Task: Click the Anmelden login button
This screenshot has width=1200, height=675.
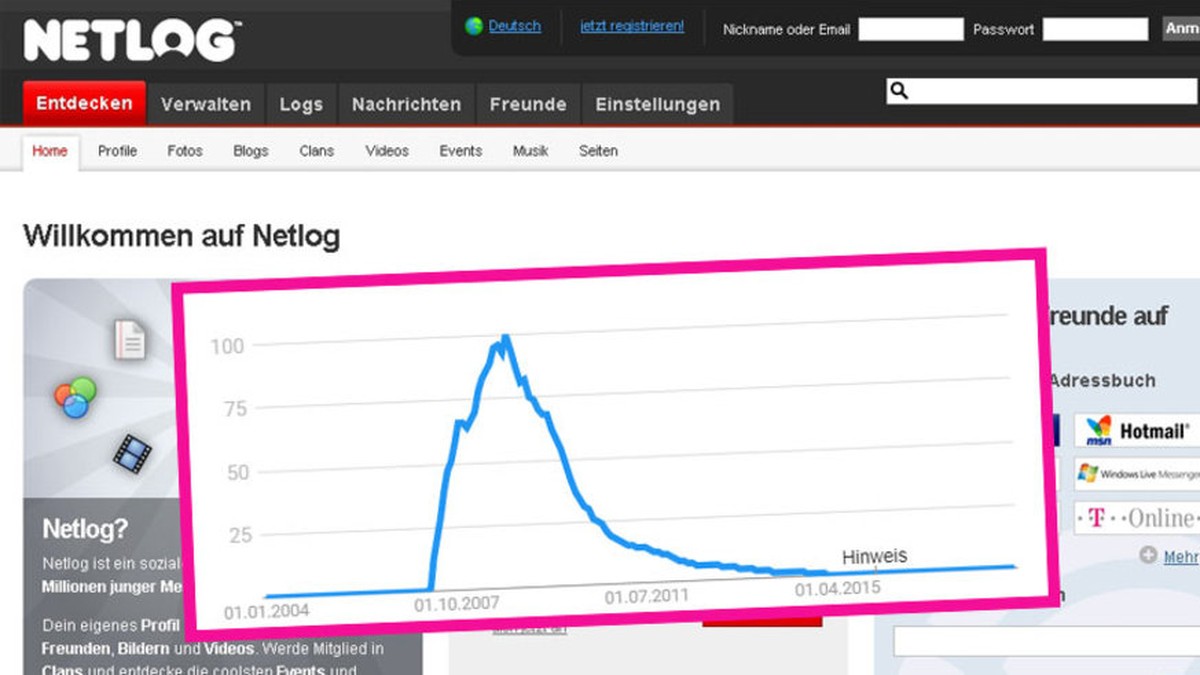Action: tap(1181, 29)
